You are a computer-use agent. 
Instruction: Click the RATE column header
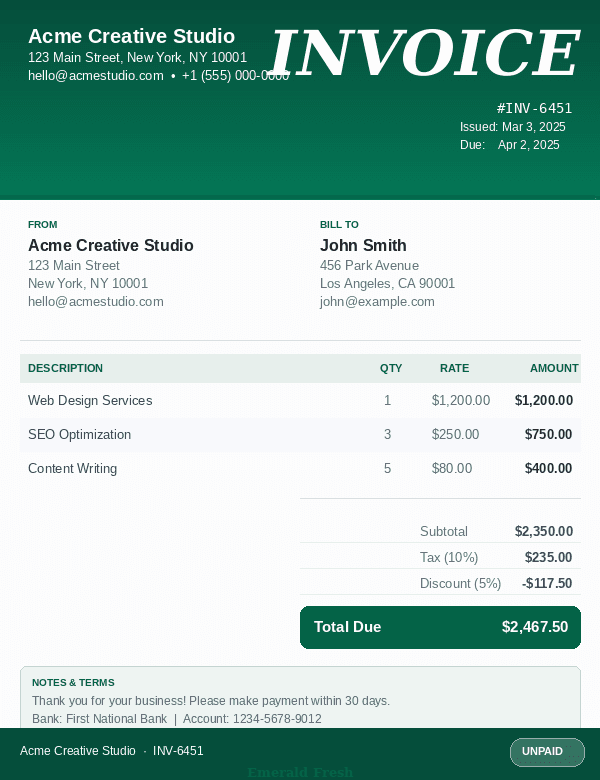(x=454, y=368)
